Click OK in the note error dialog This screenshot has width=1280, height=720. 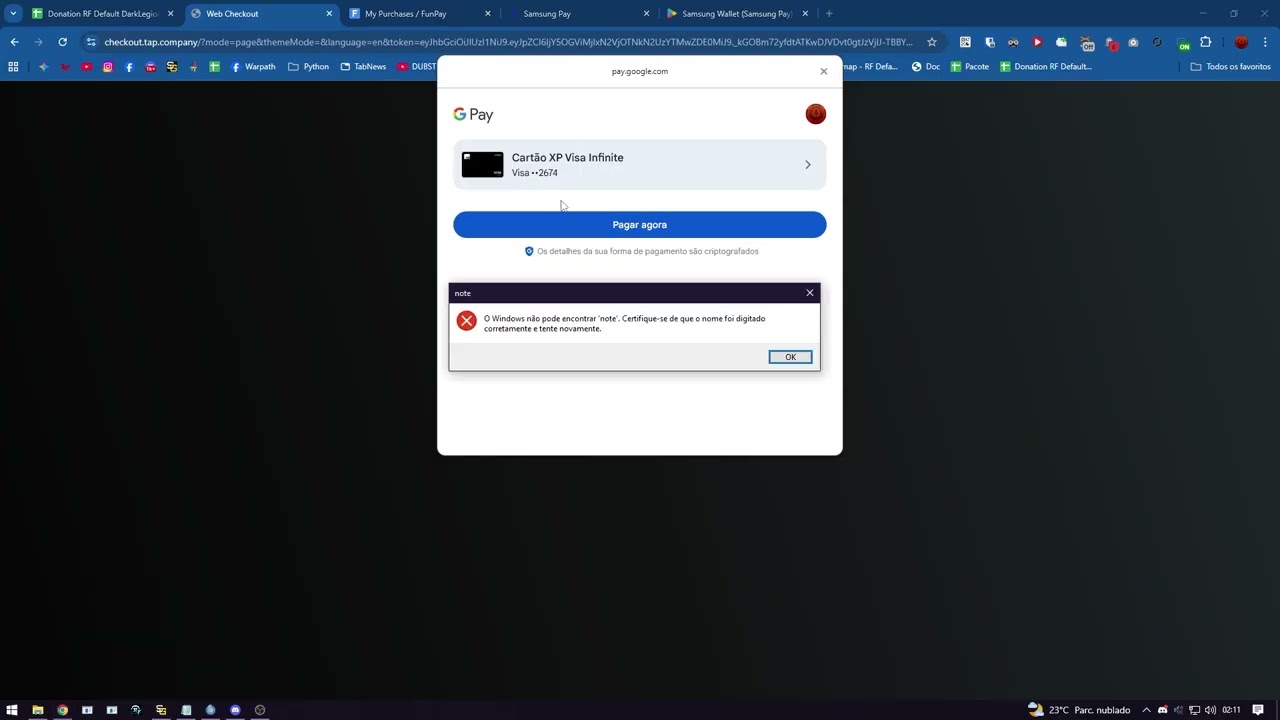point(790,357)
